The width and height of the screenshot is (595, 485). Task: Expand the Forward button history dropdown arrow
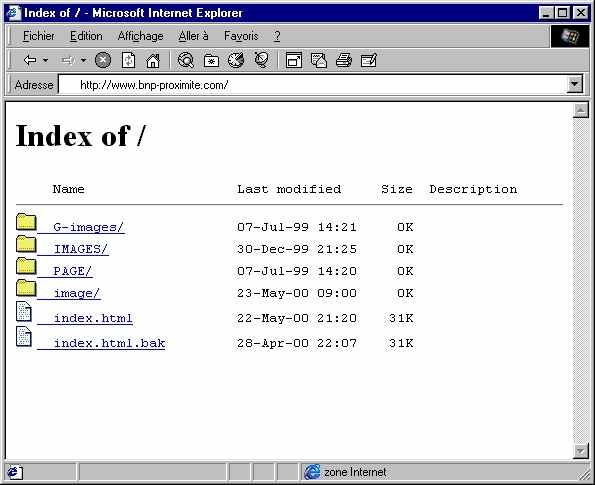[83, 60]
